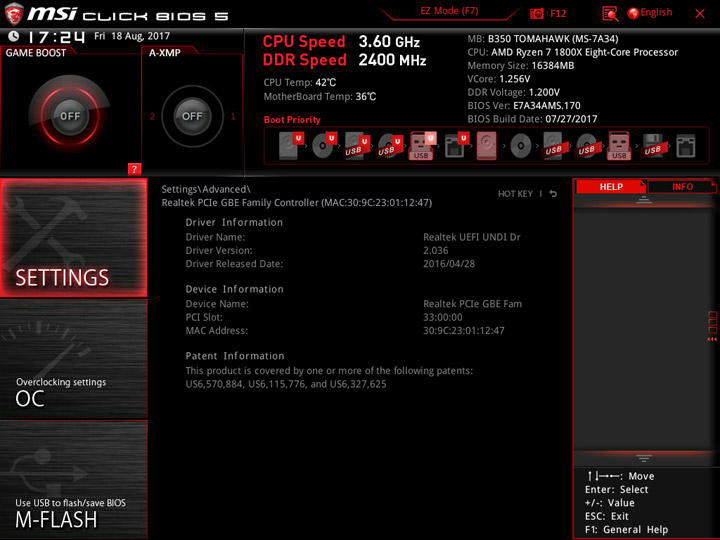Image resolution: width=720 pixels, height=540 pixels.
Task: Open the red question mark help
Action: click(134, 169)
